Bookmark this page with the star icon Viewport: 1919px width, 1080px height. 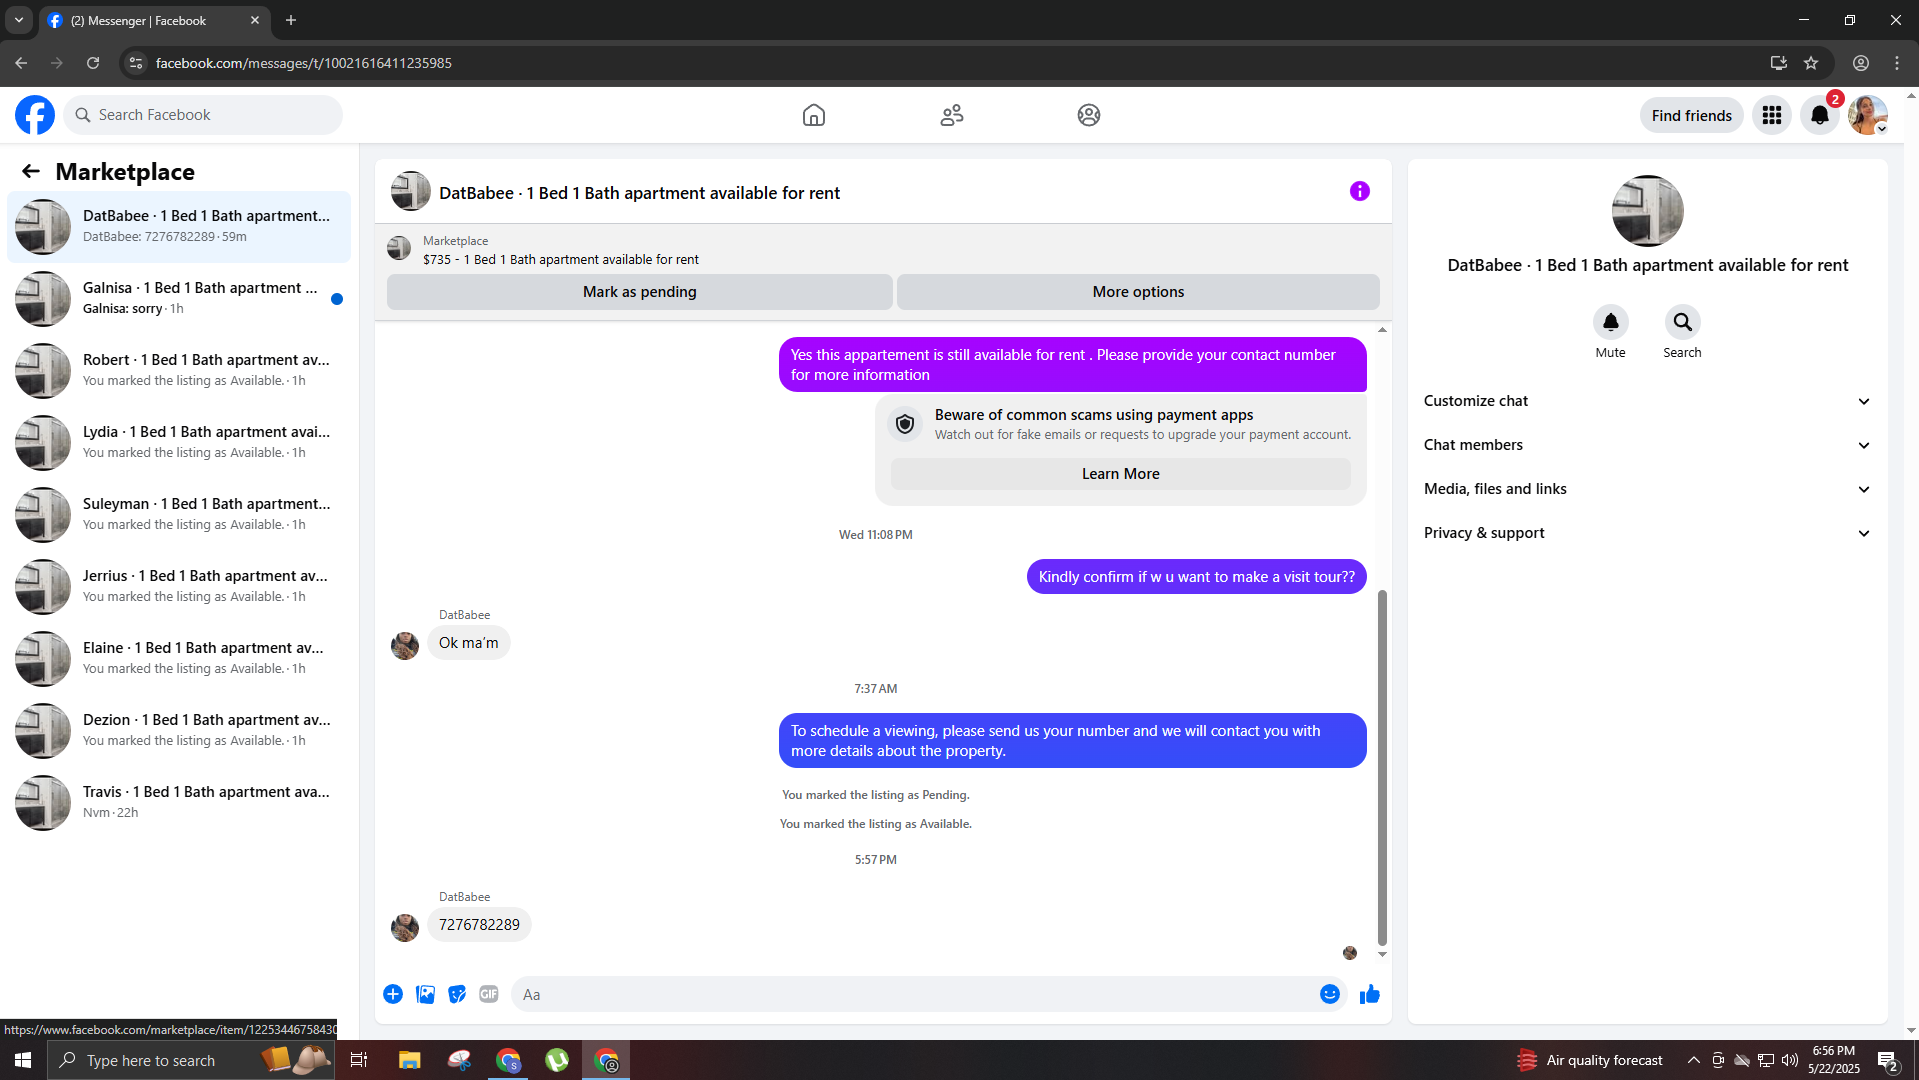pos(1811,63)
